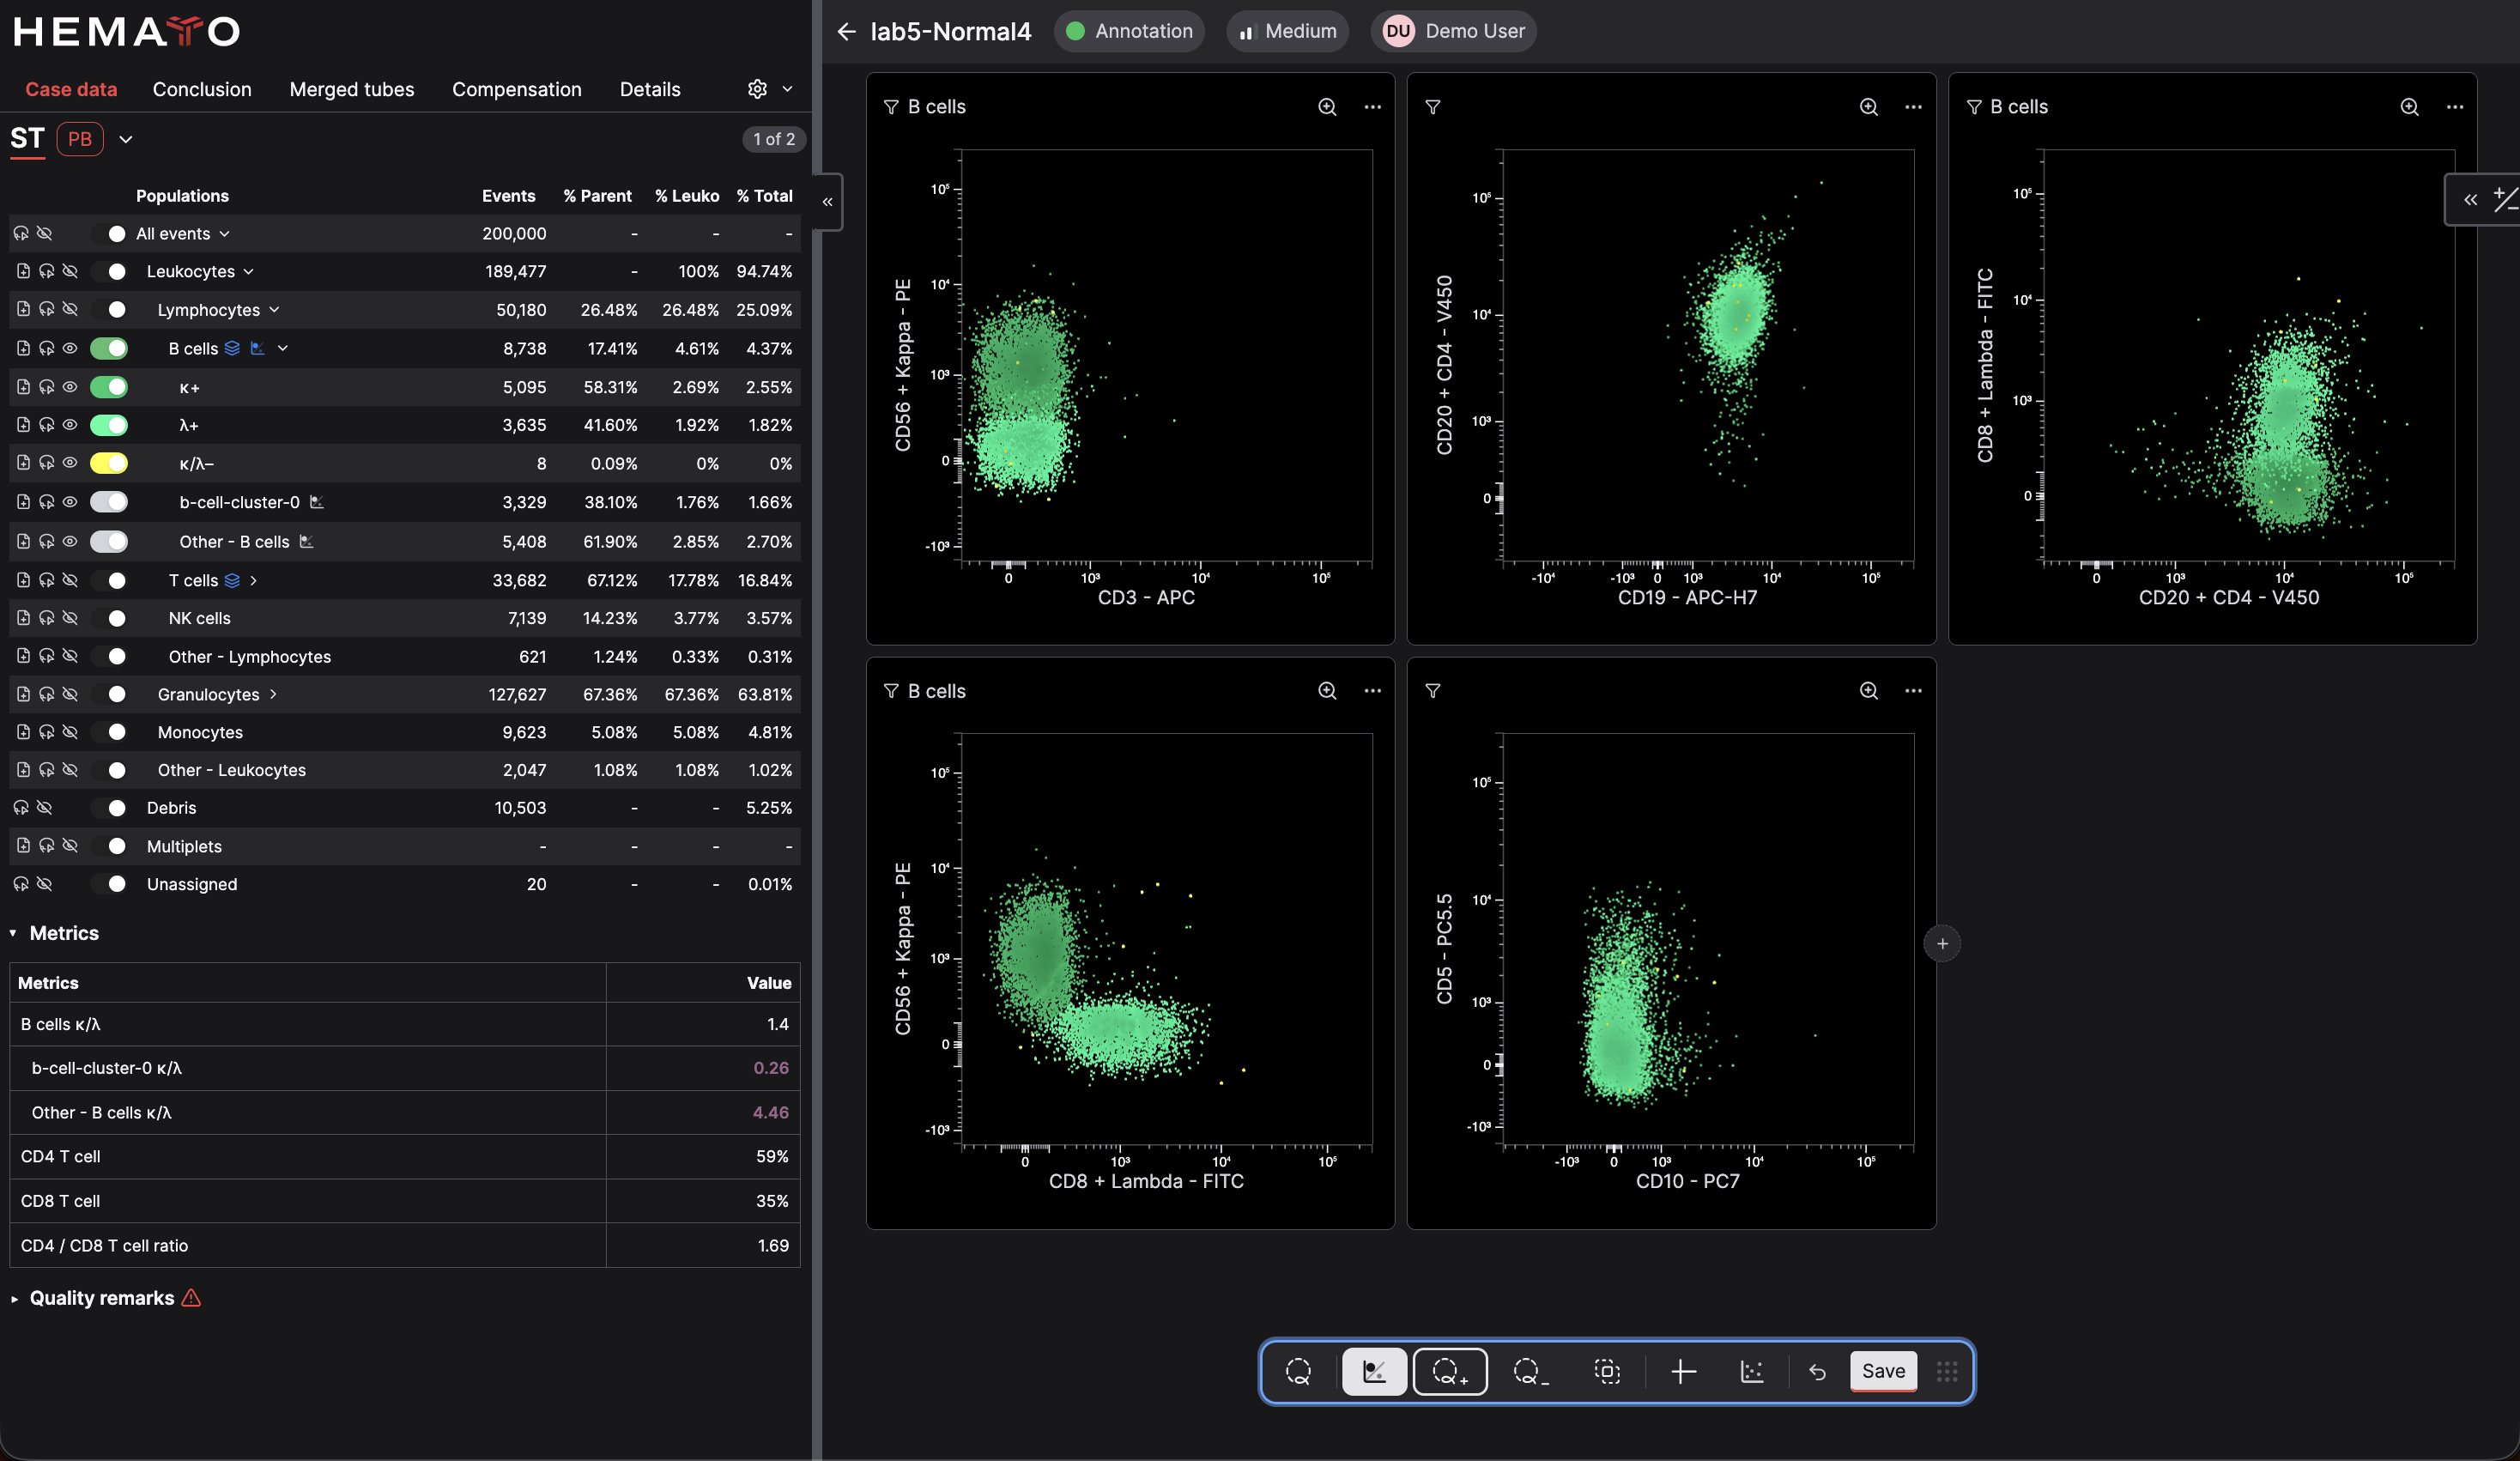Zoom the CD3 - APC plot with magnifier
2520x1461 pixels.
pyautogui.click(x=1326, y=107)
